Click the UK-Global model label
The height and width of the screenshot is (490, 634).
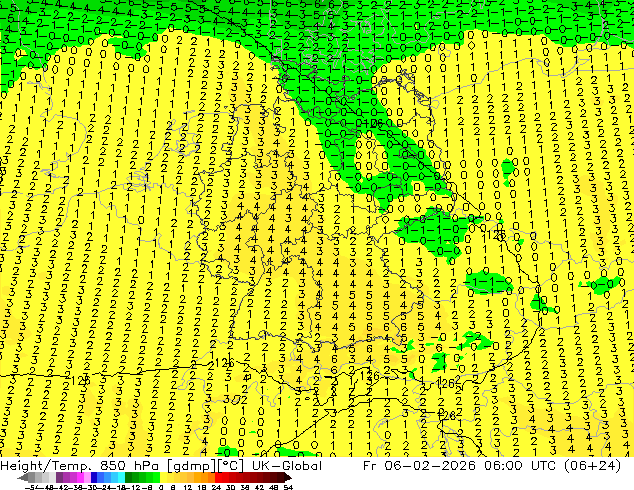pos(287,466)
